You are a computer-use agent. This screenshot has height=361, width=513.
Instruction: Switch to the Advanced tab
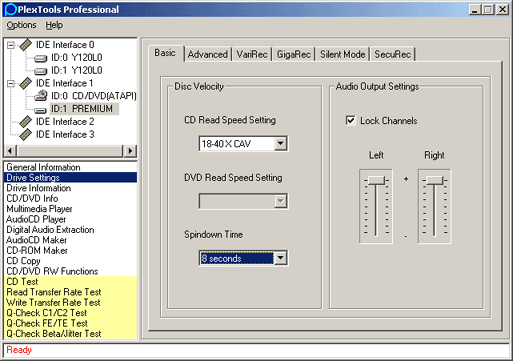point(207,54)
